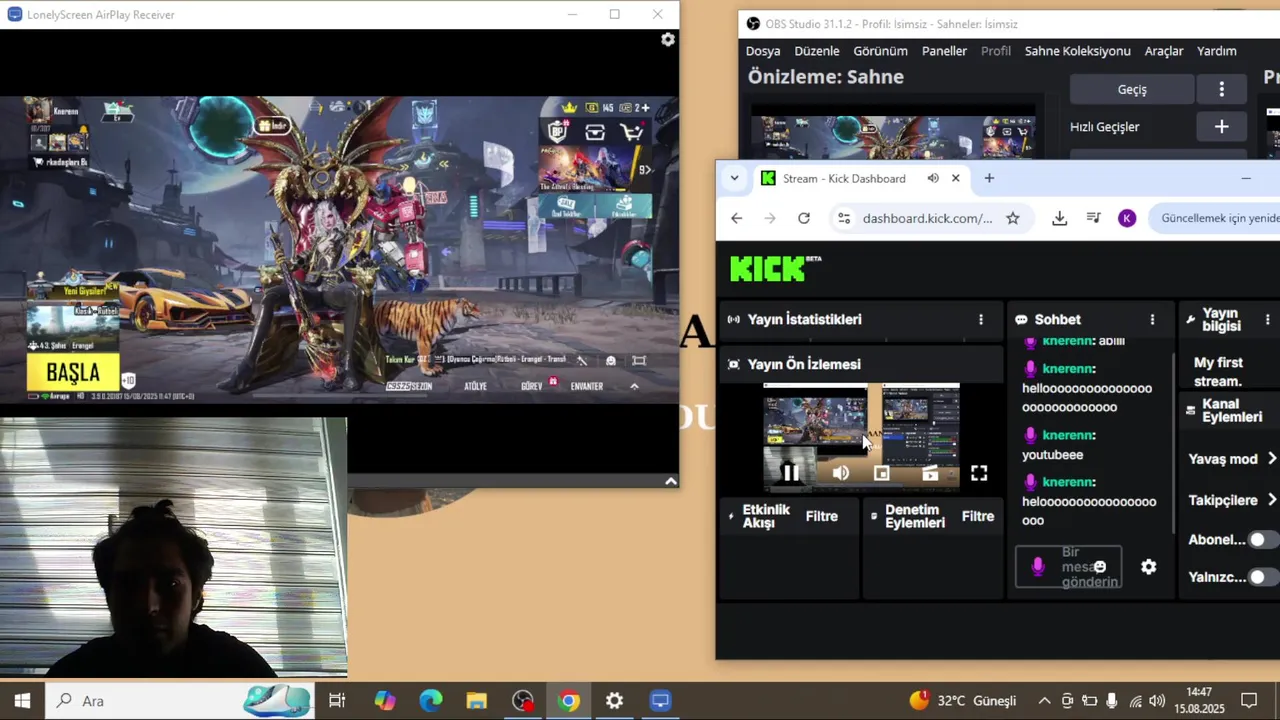This screenshot has height=720, width=1280.
Task: Go back in the Chrome browser
Action: (x=737, y=218)
